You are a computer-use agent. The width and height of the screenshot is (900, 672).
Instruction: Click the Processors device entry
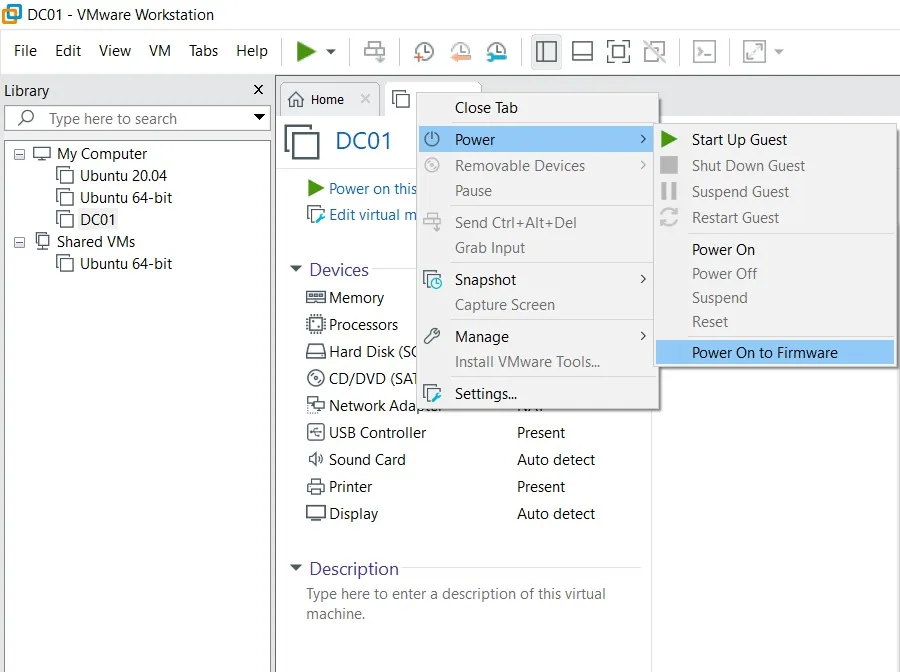[363, 325]
